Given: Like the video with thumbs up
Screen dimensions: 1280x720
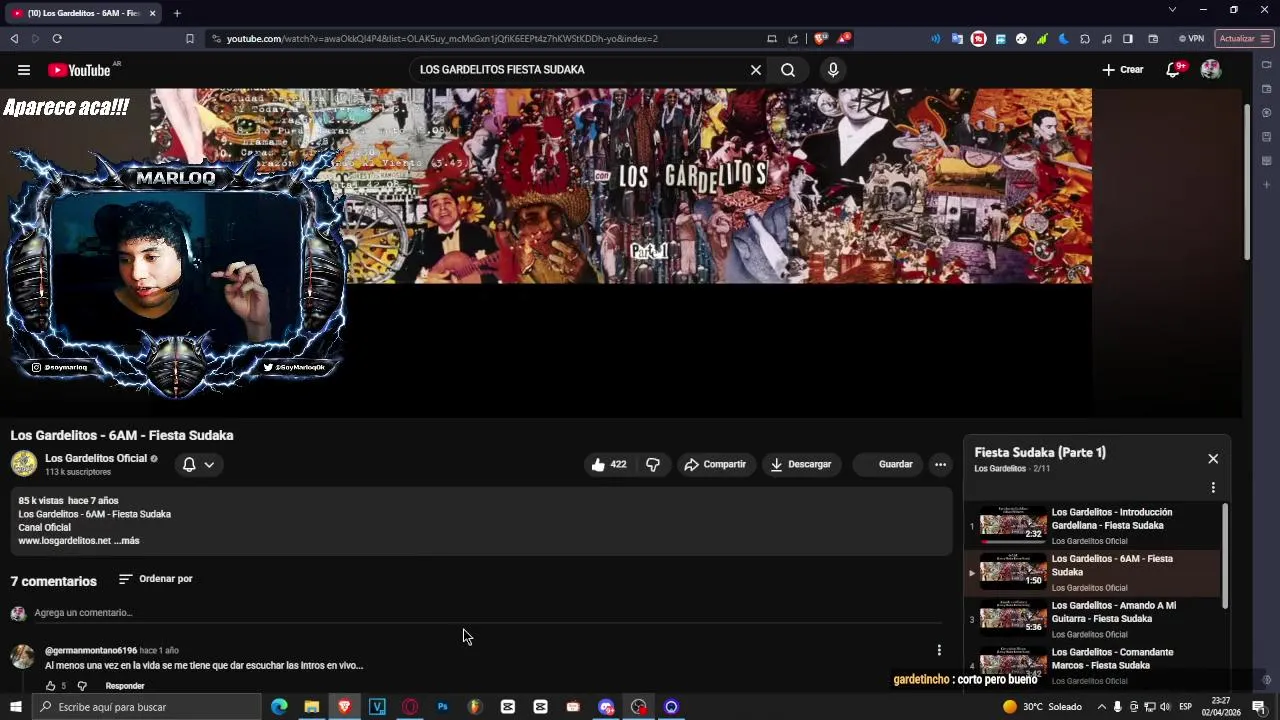Looking at the screenshot, I should (x=608, y=464).
